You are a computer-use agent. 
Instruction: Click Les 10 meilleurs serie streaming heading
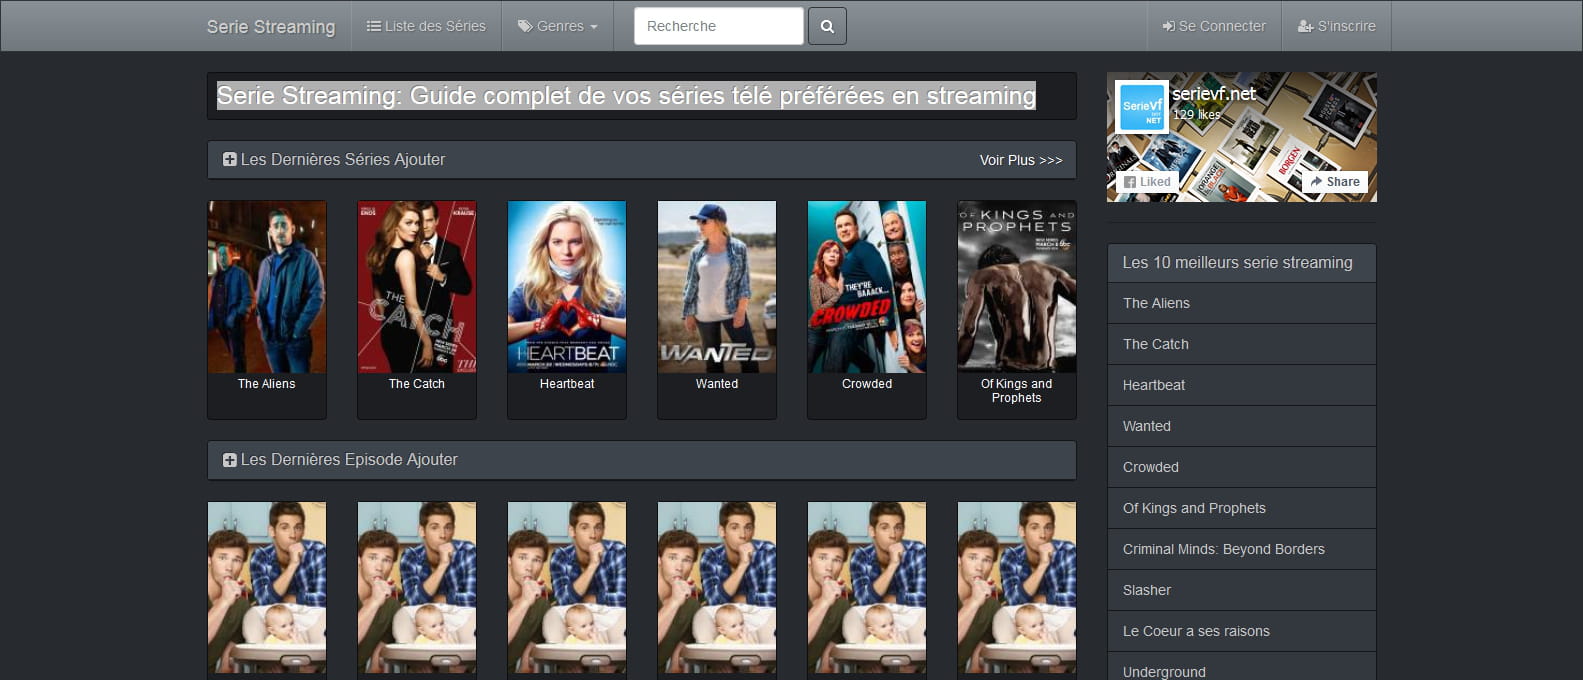[1237, 263]
